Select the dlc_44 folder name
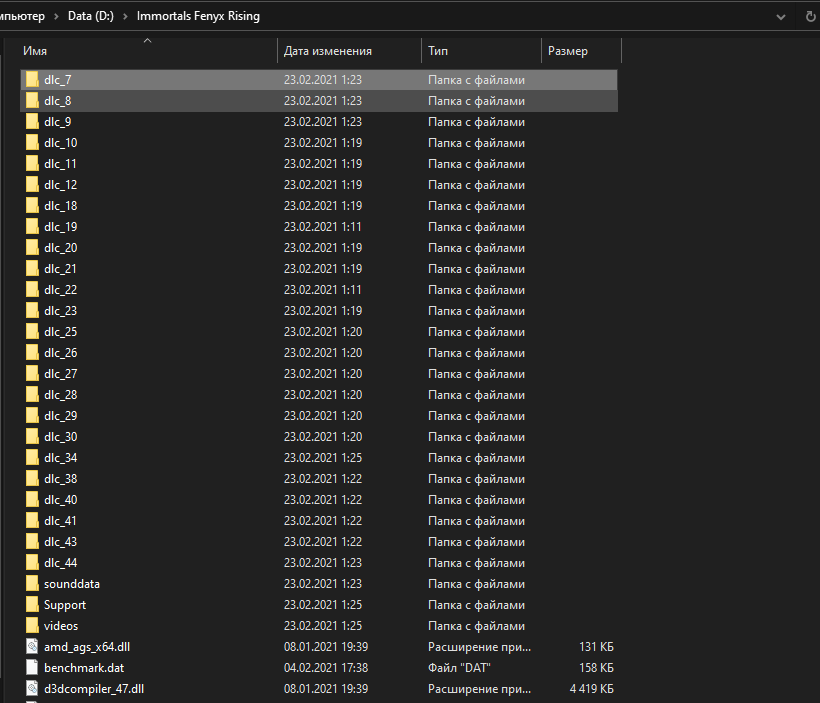This screenshot has width=820, height=703. point(60,563)
